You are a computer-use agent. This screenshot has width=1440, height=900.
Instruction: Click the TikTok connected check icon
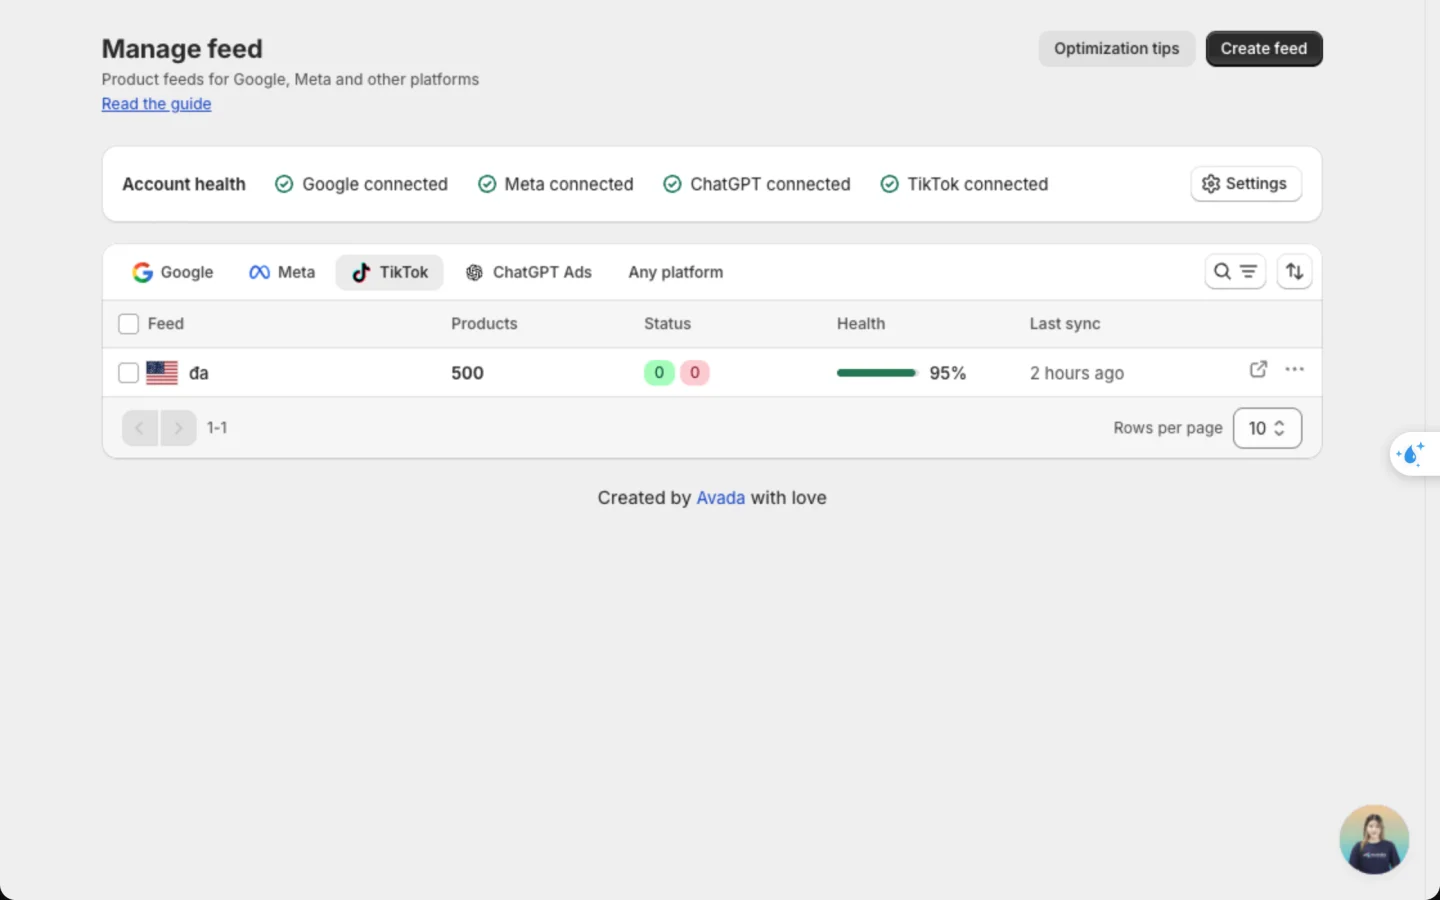[889, 184]
